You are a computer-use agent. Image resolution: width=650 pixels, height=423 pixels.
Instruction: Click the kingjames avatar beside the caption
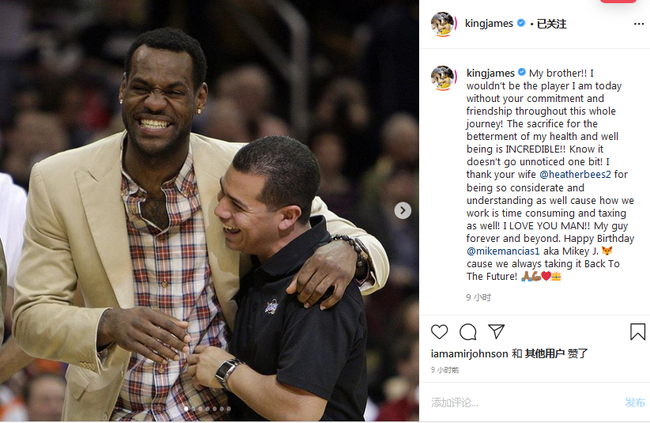[443, 78]
